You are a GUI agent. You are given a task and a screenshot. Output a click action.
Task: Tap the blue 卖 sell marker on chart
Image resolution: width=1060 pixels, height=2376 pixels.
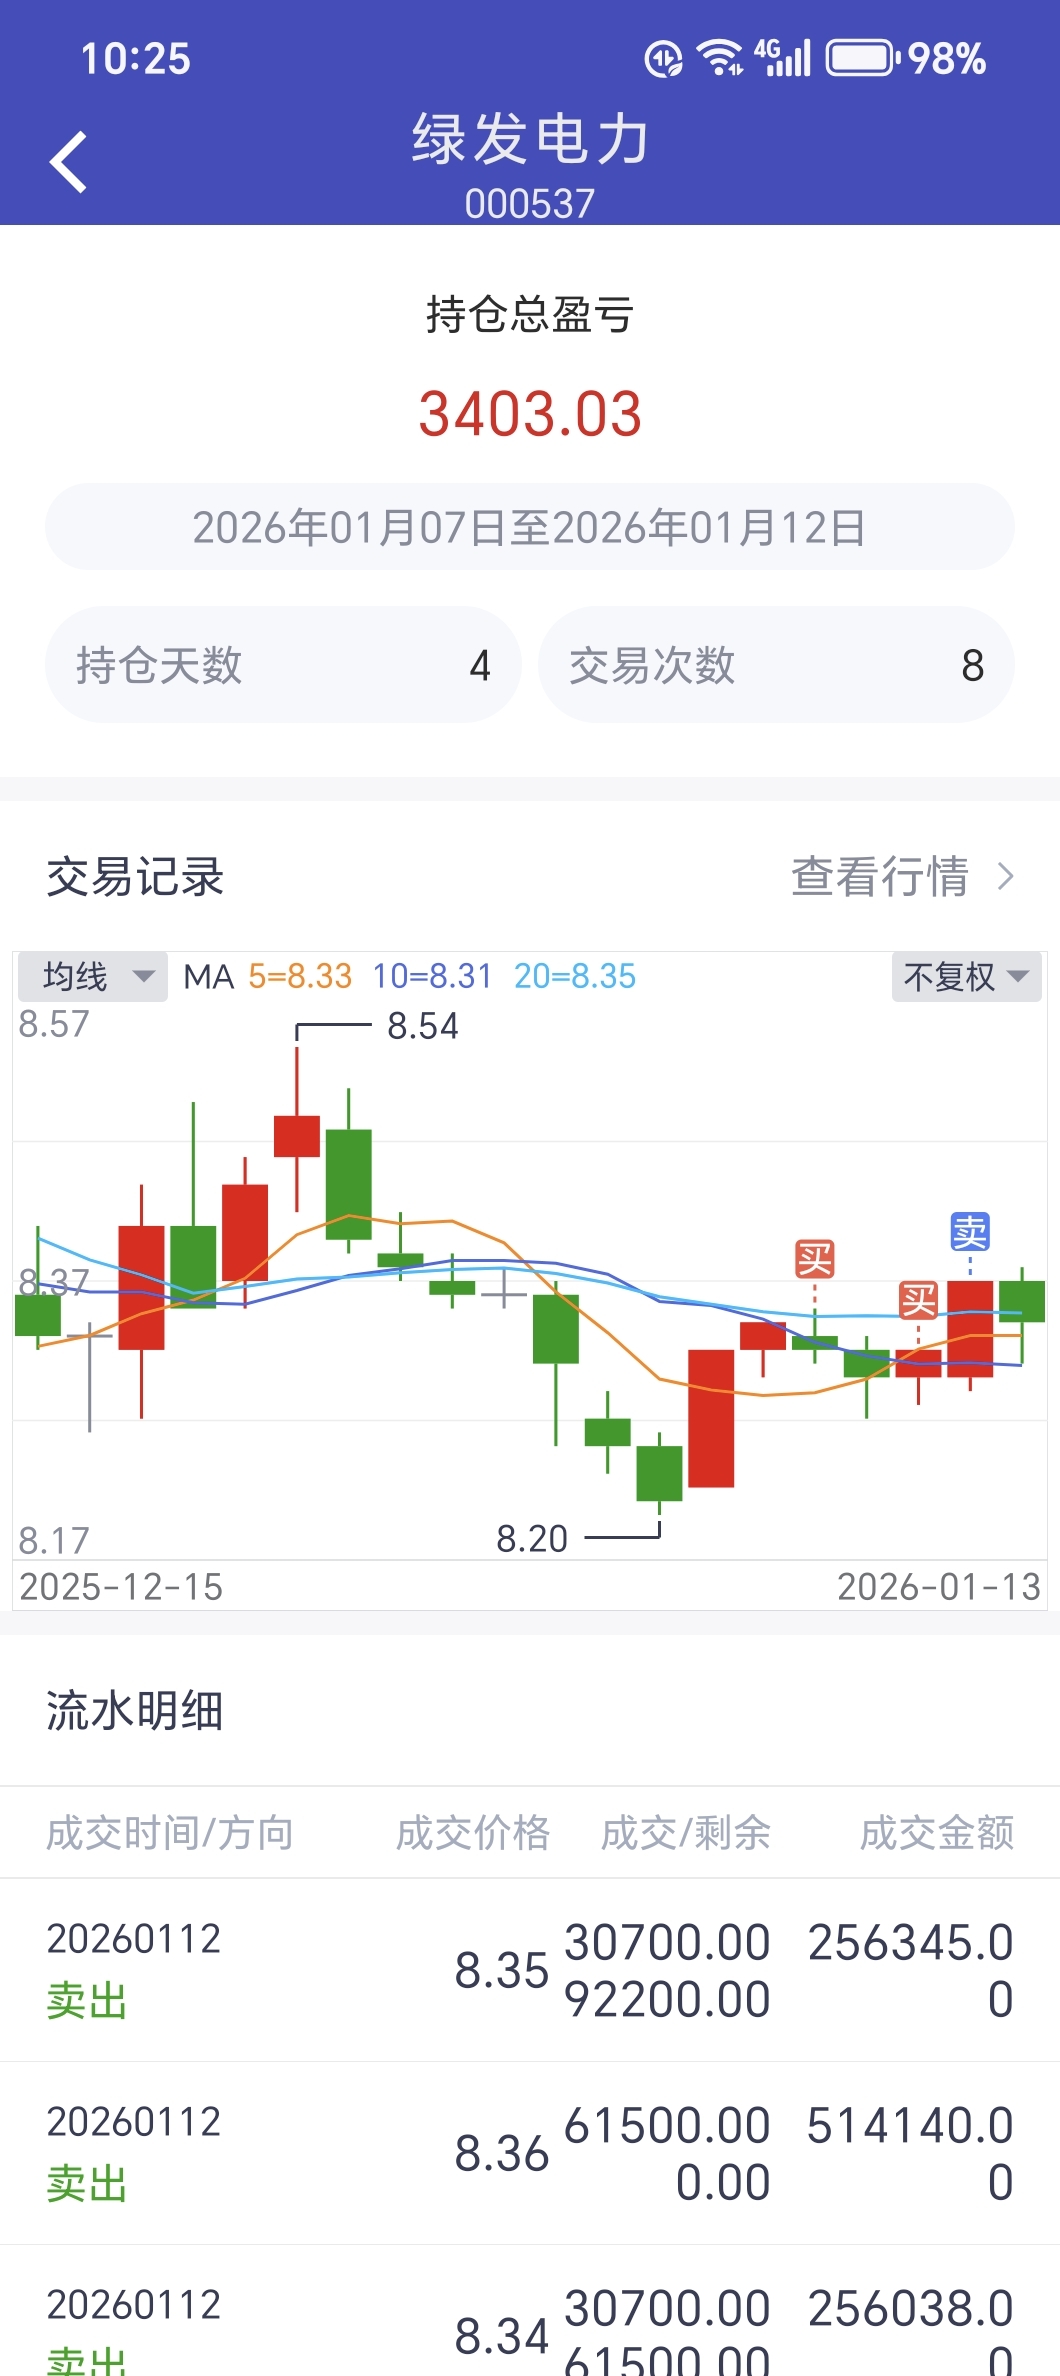point(969,1232)
